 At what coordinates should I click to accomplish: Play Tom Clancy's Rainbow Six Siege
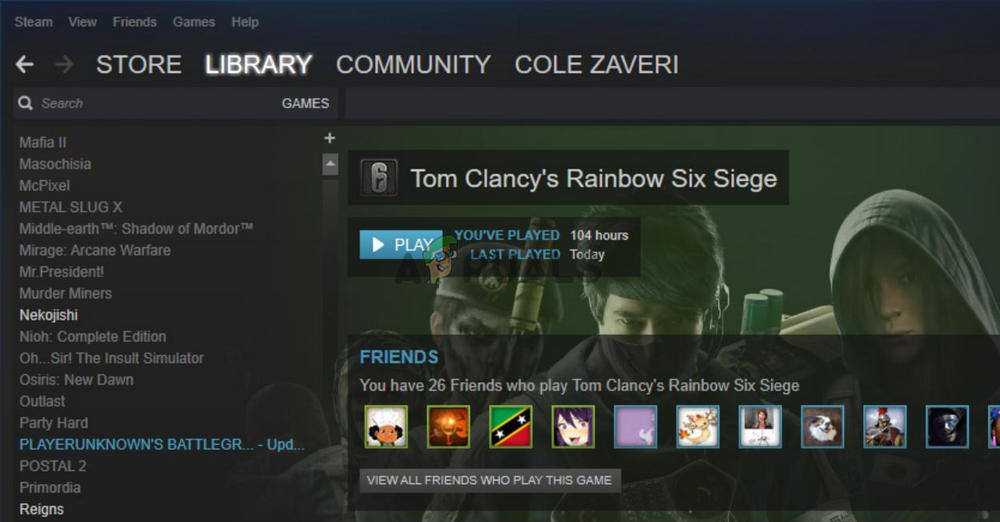401,245
